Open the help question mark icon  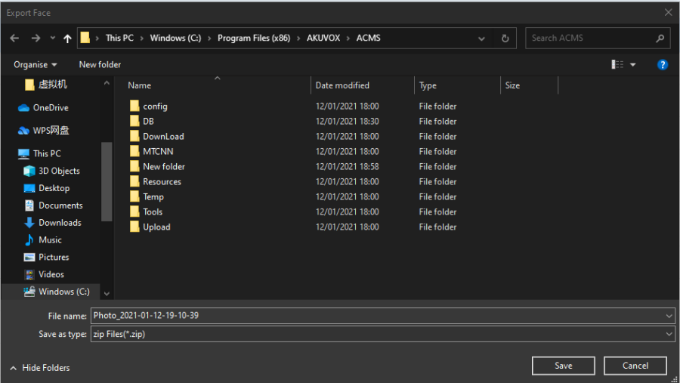pyautogui.click(x=662, y=65)
